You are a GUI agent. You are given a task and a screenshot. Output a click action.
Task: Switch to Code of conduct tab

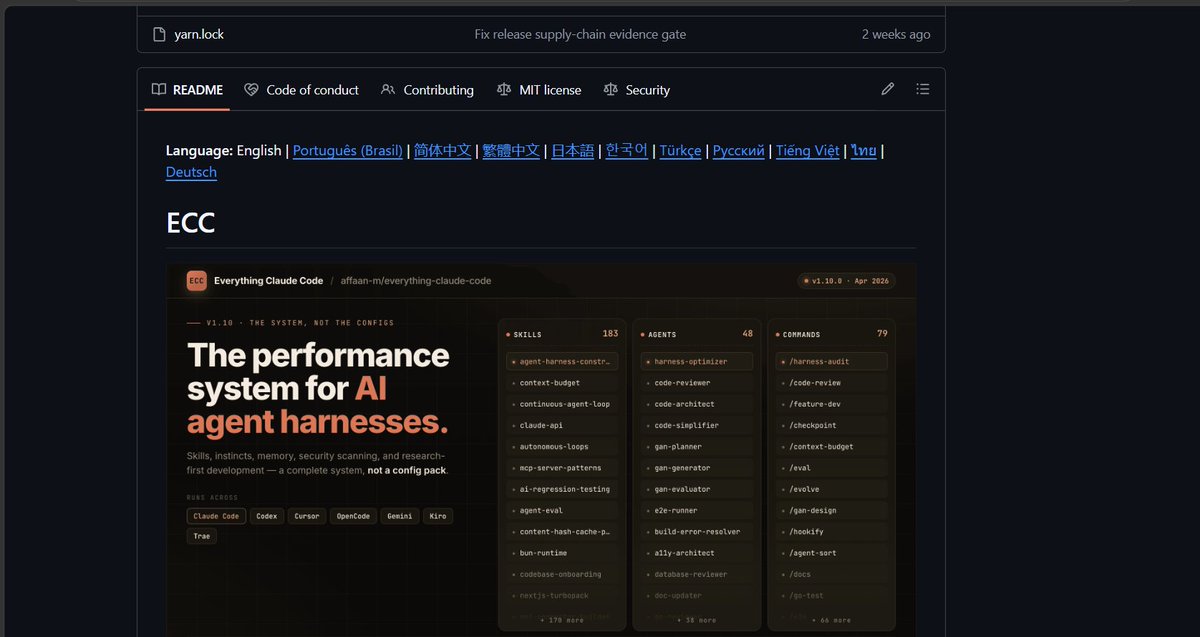301,90
